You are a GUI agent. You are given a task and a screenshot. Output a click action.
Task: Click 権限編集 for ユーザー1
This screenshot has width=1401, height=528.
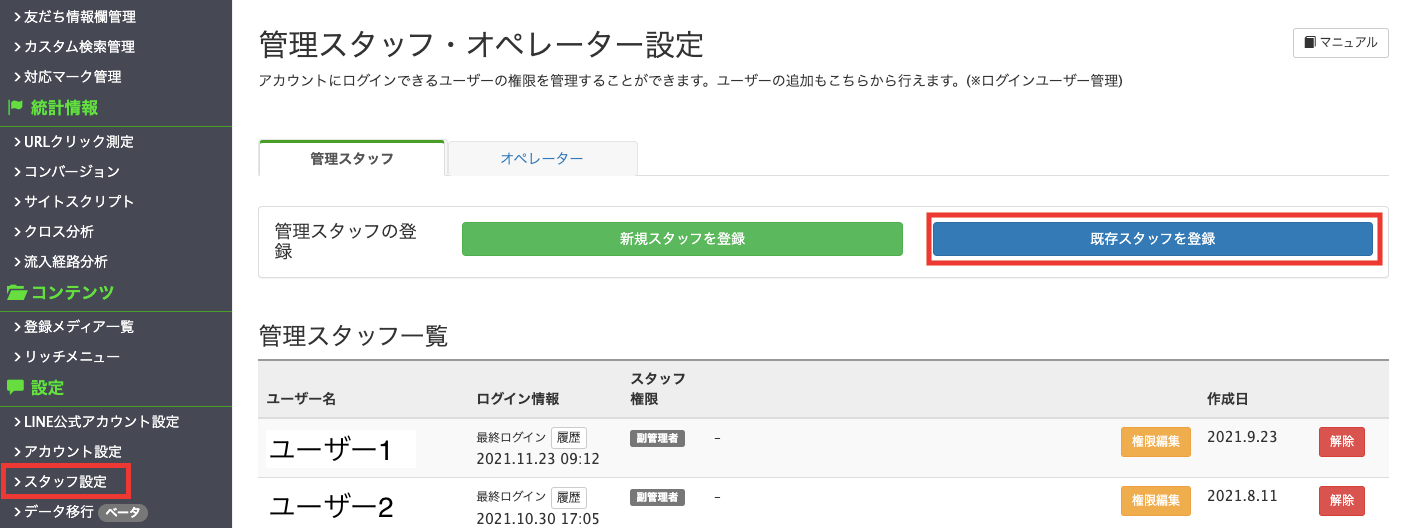(1155, 442)
